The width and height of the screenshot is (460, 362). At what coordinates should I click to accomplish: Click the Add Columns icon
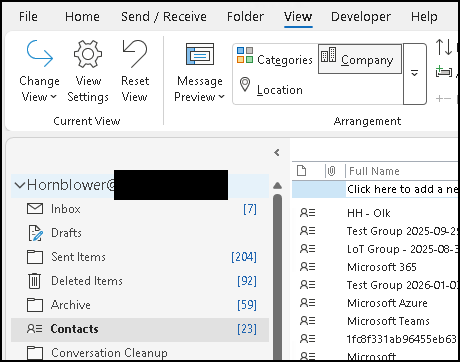pyautogui.click(x=444, y=71)
